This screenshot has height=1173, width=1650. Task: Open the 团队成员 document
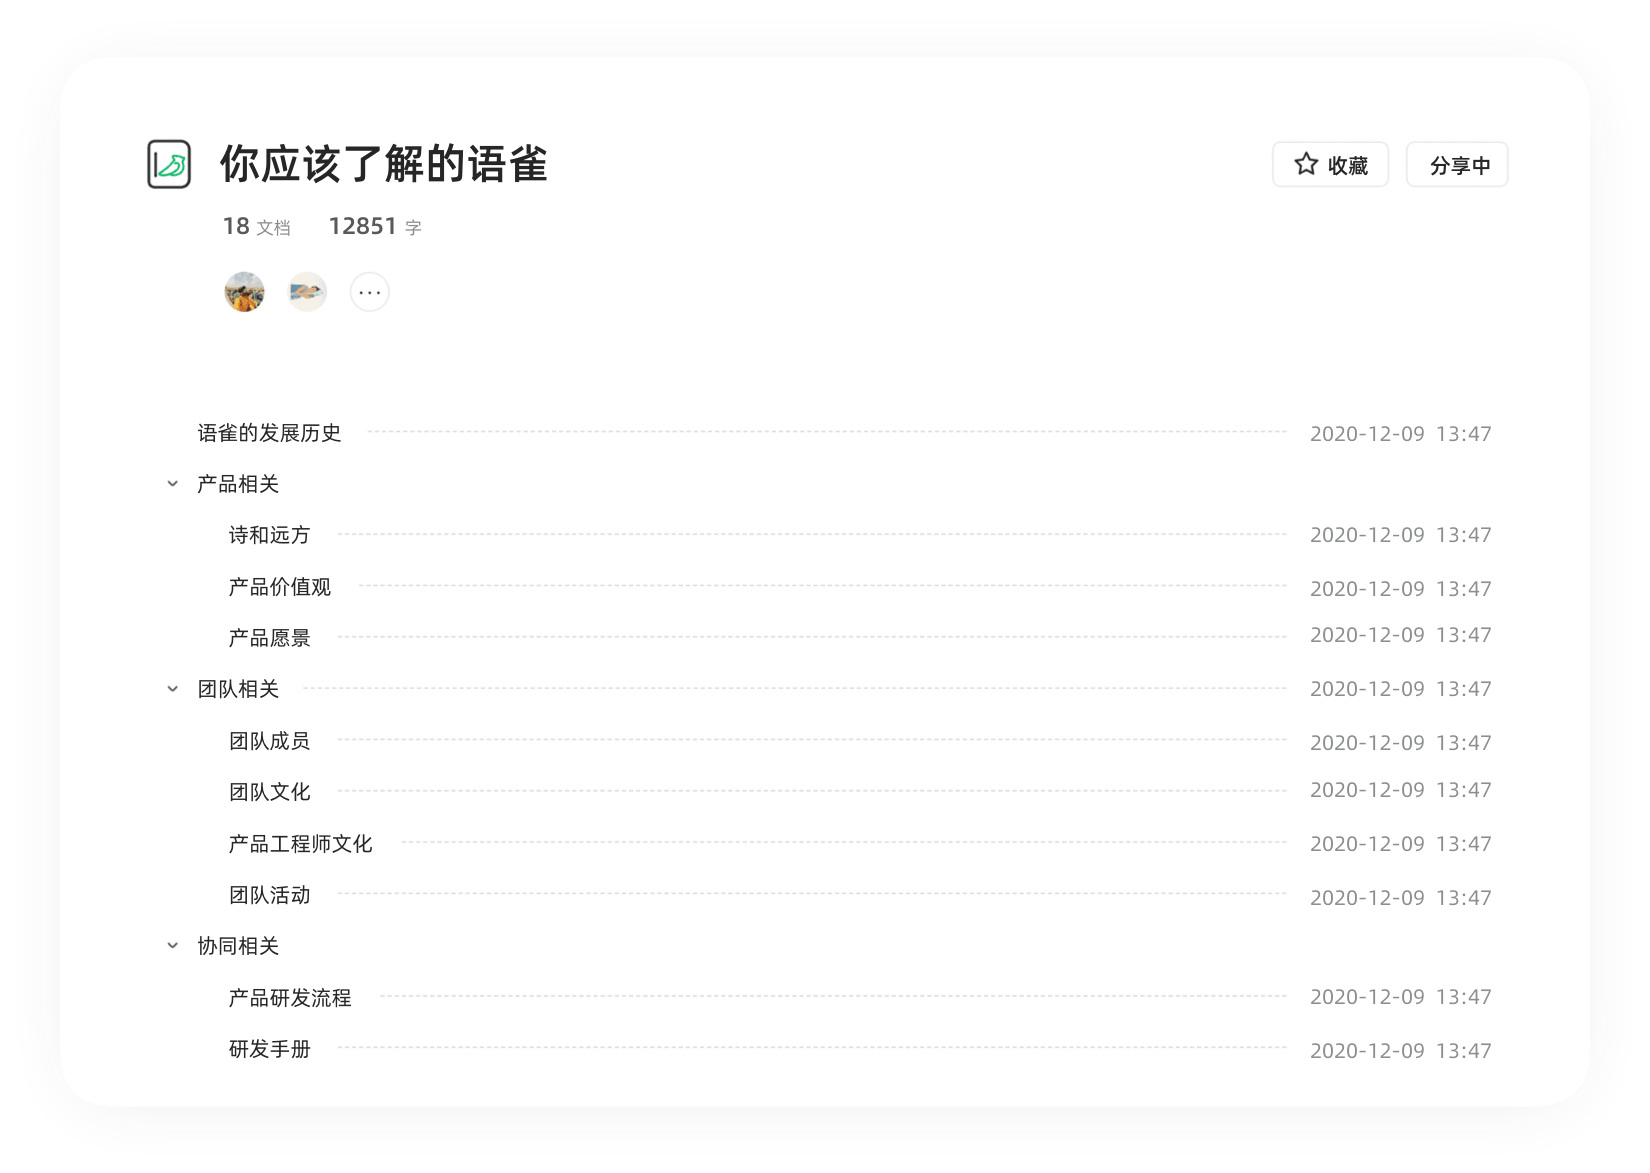[269, 741]
